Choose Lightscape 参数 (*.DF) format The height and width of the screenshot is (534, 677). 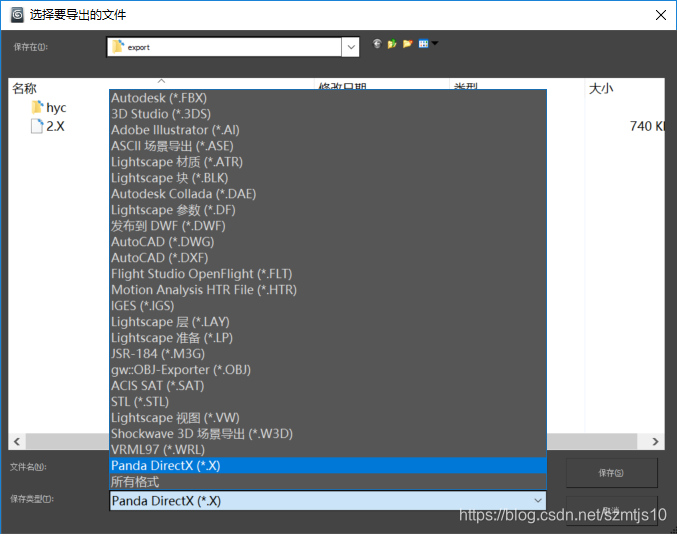click(328, 210)
